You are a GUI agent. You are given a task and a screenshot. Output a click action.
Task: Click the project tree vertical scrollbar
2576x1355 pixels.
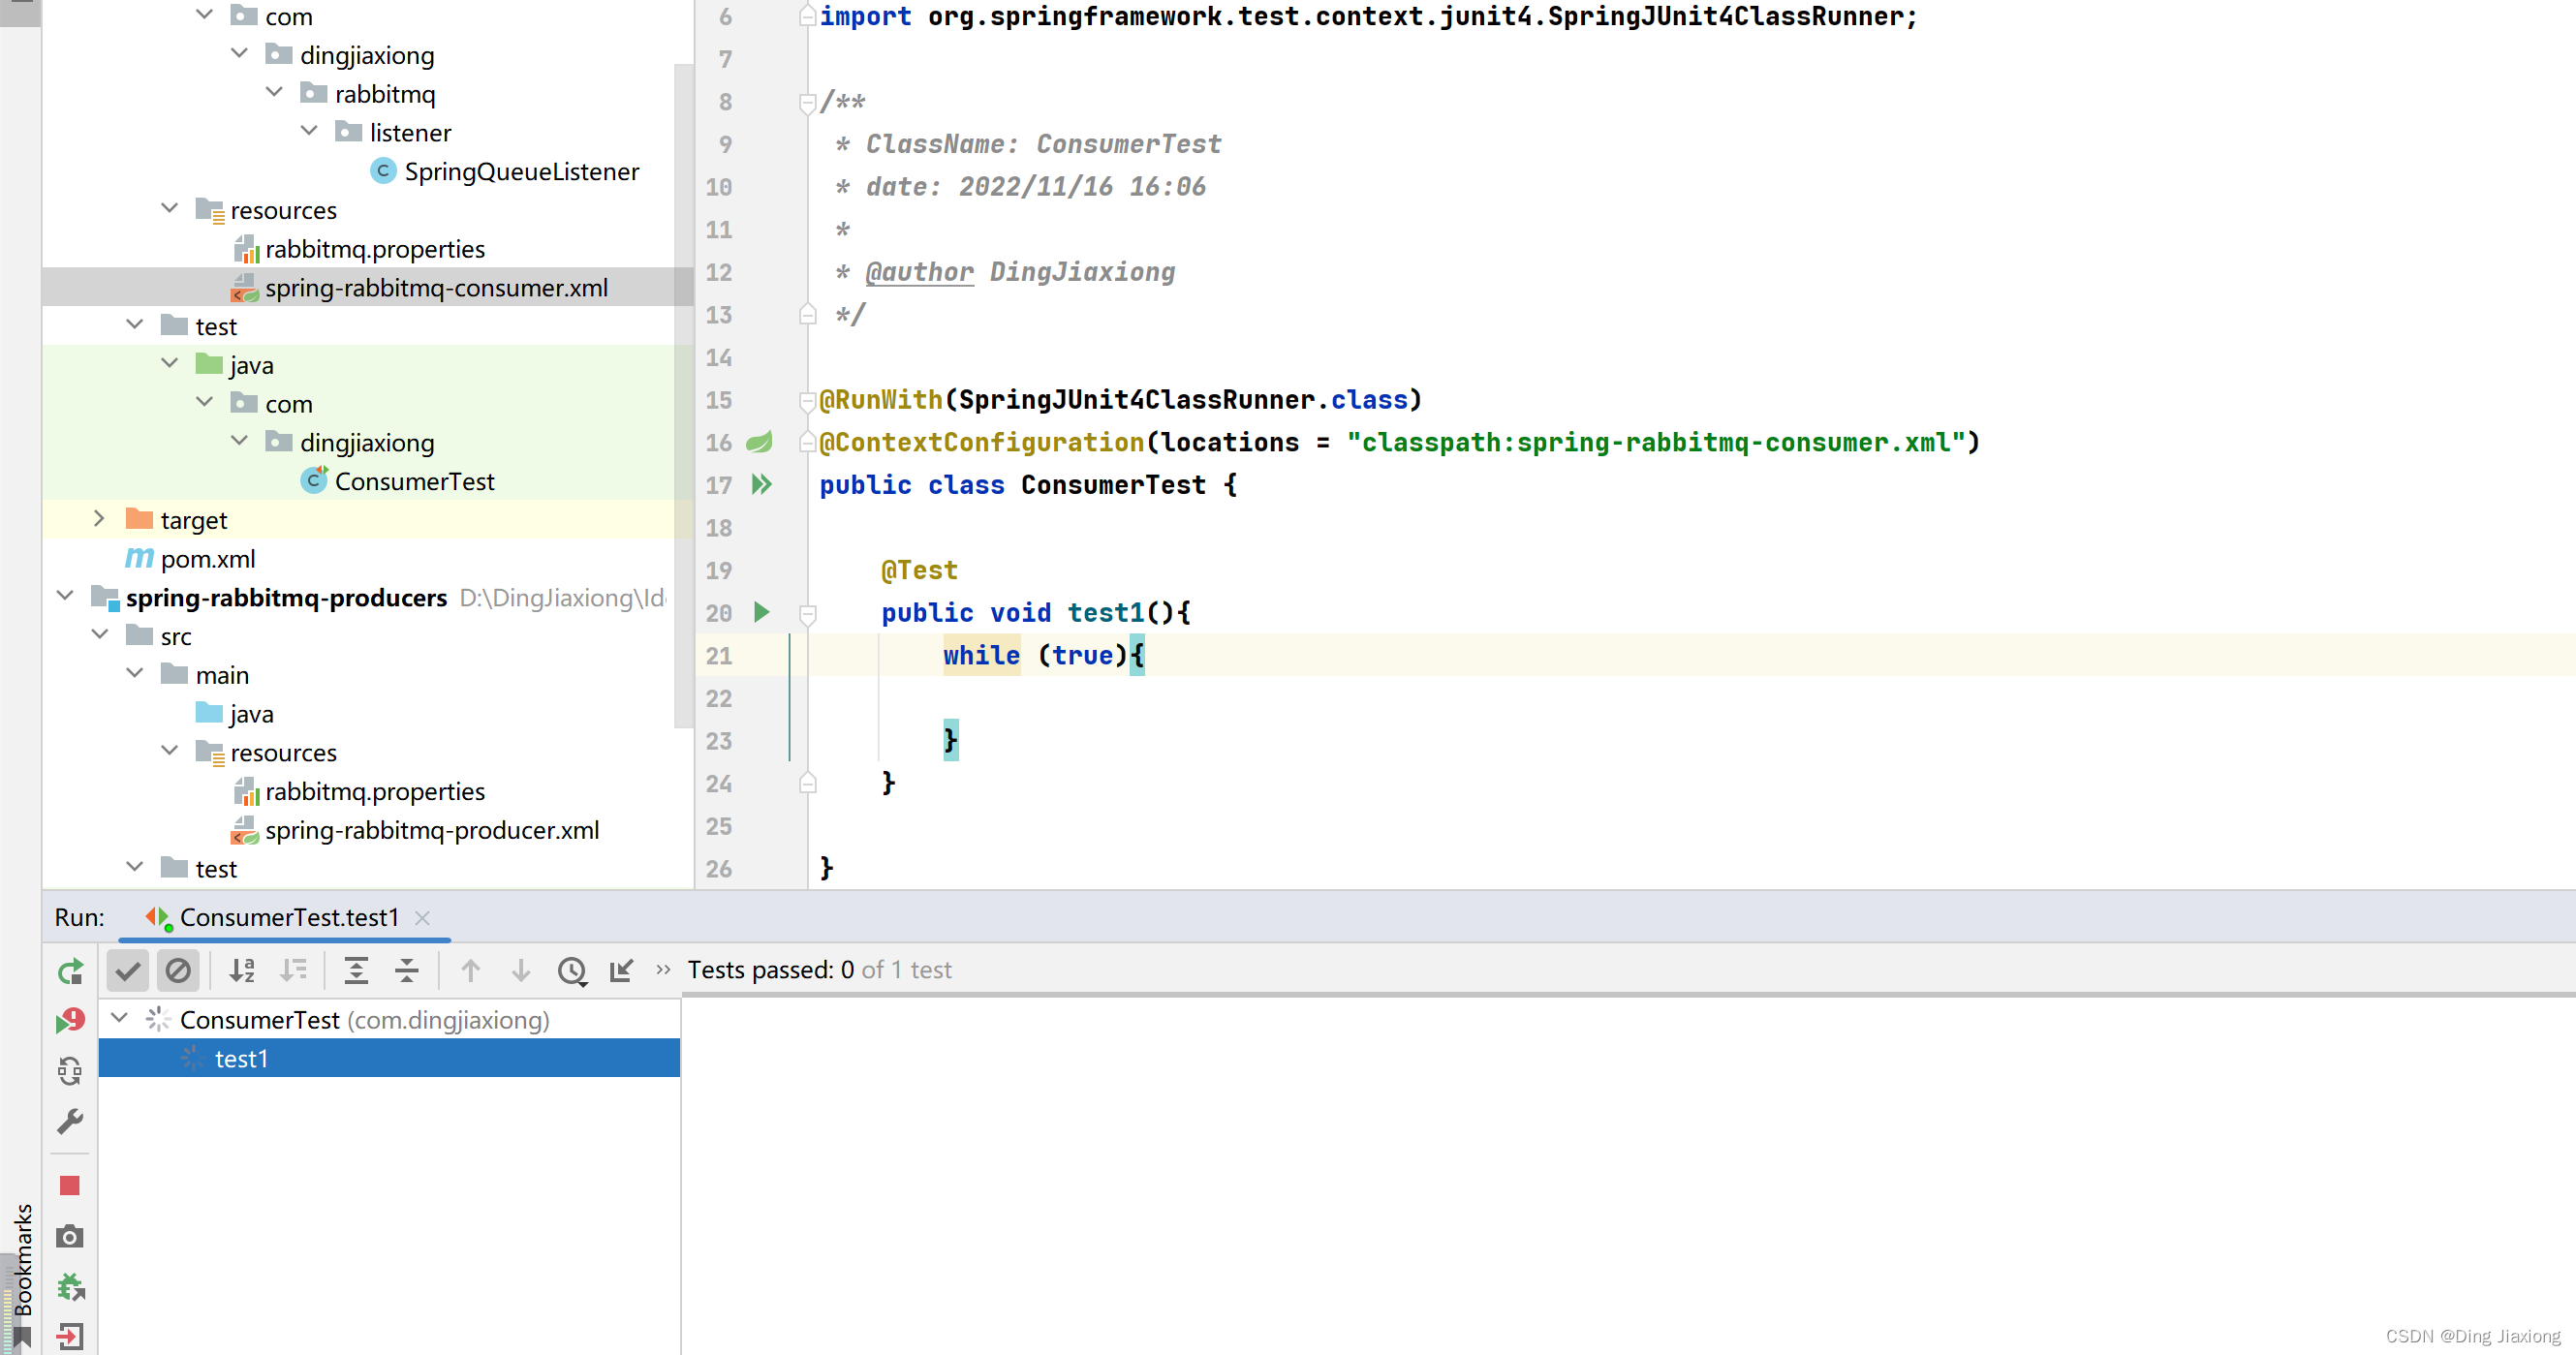coord(684,396)
